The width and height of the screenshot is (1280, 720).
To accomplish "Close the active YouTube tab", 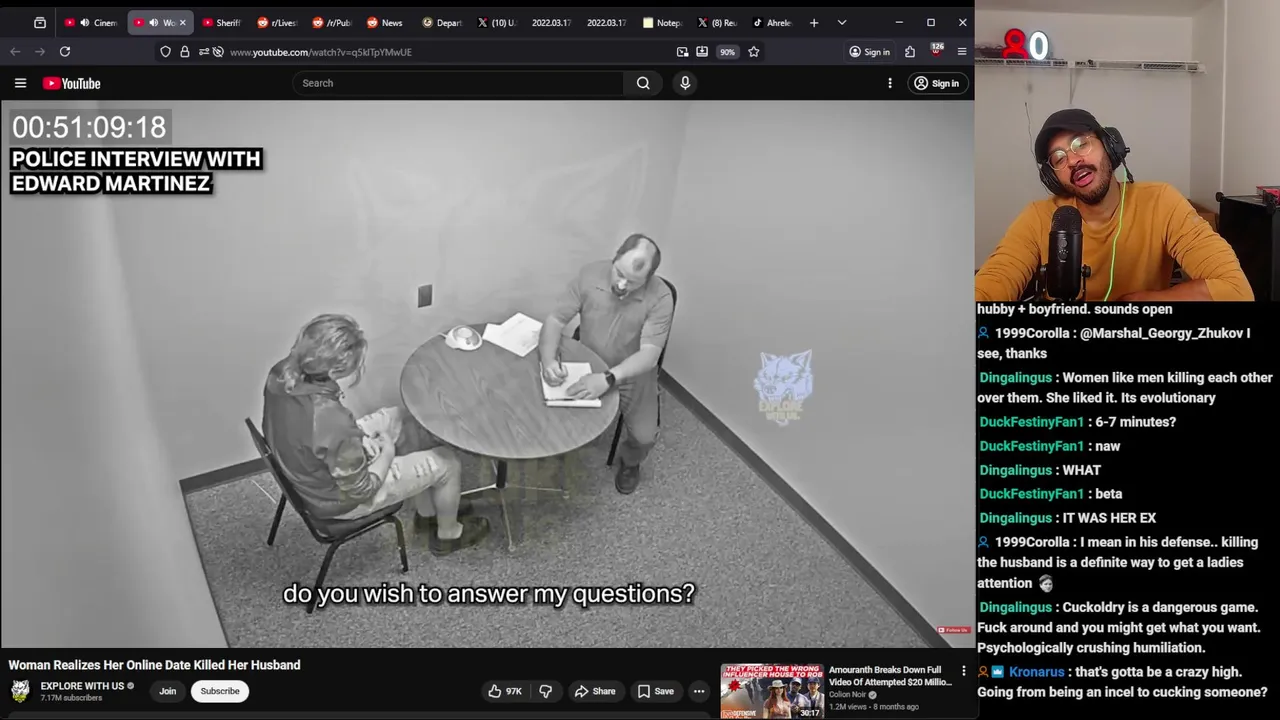I will pyautogui.click(x=182, y=22).
